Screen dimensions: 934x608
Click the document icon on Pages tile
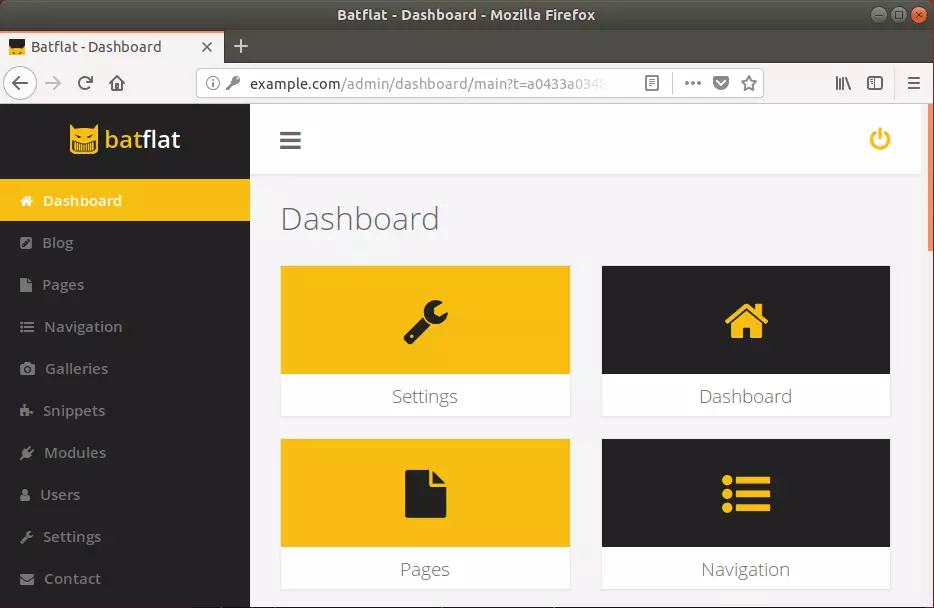[425, 494]
